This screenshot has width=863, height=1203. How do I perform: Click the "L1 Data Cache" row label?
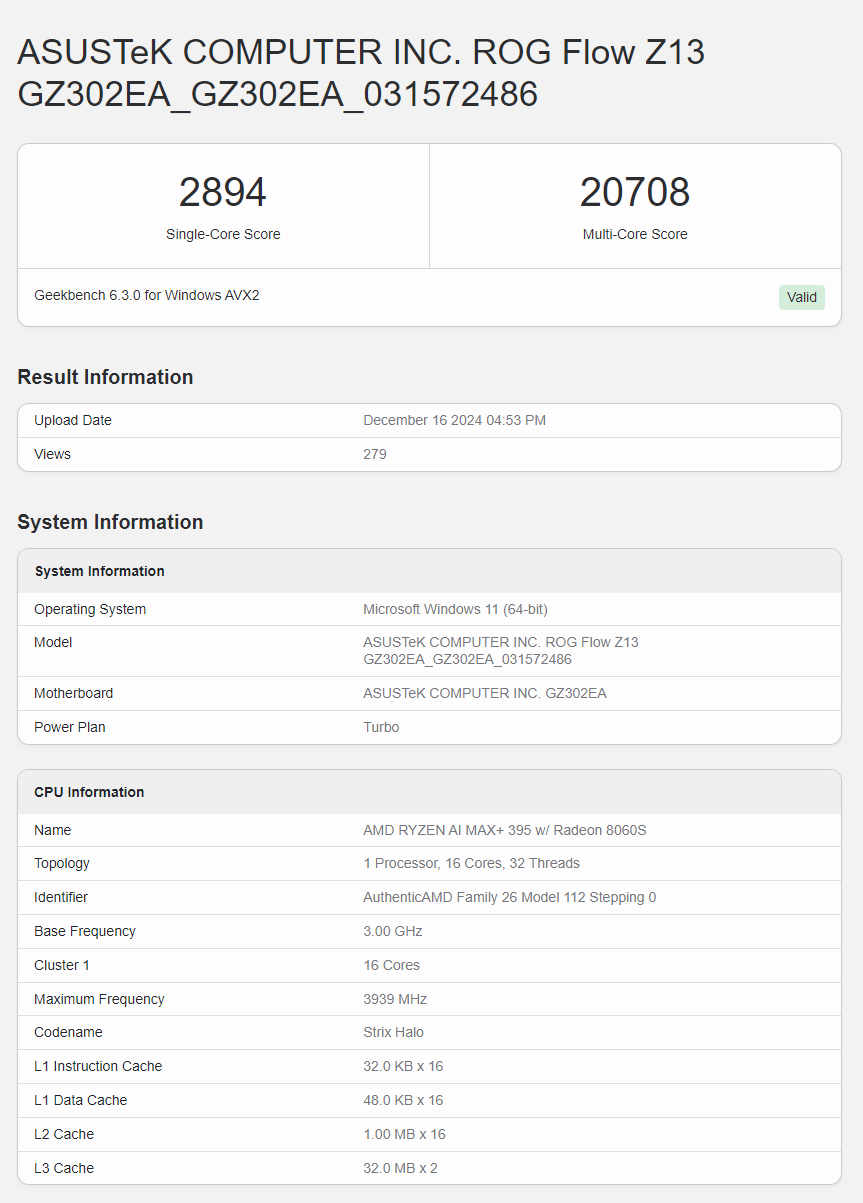tap(81, 1100)
